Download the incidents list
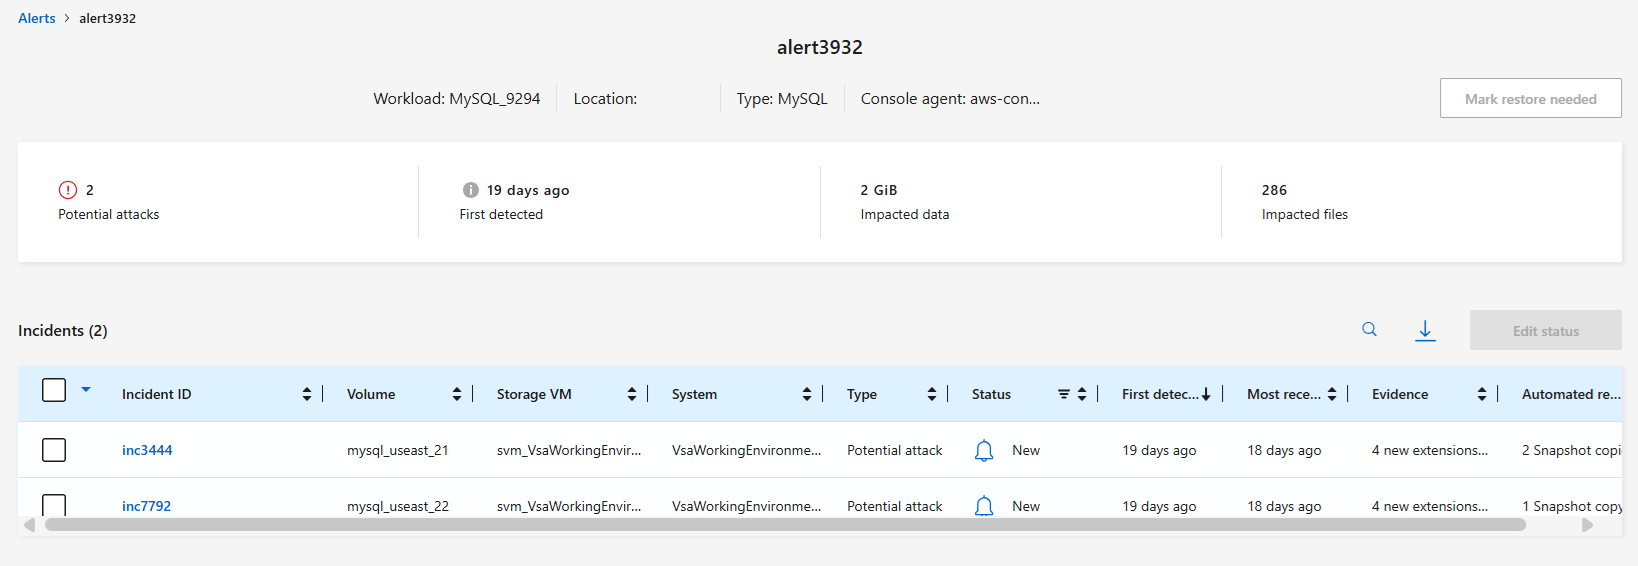This screenshot has height=566, width=1638. [x=1425, y=330]
